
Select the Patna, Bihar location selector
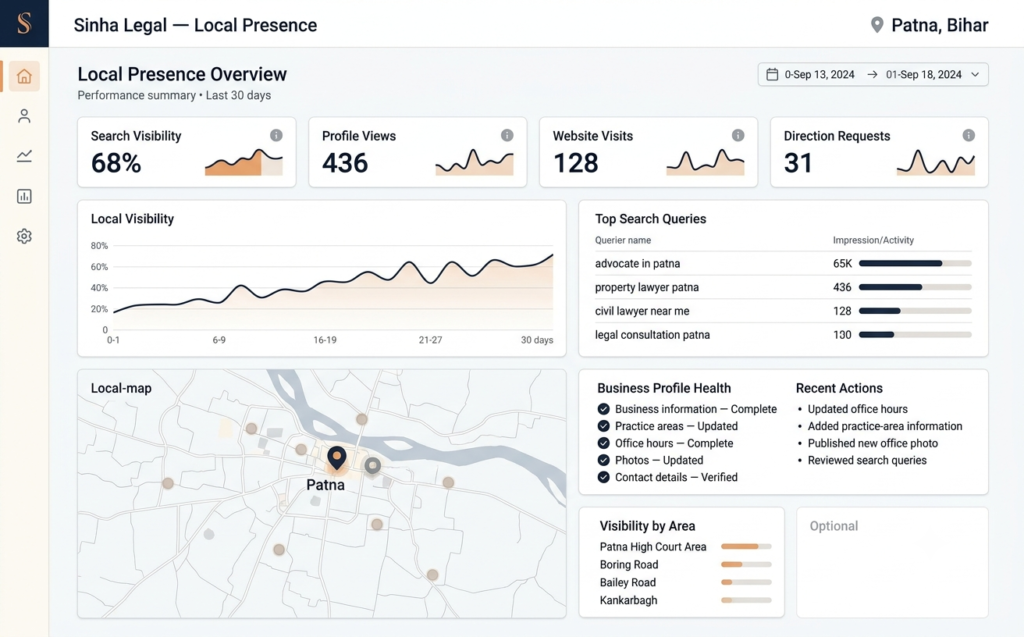pos(929,25)
